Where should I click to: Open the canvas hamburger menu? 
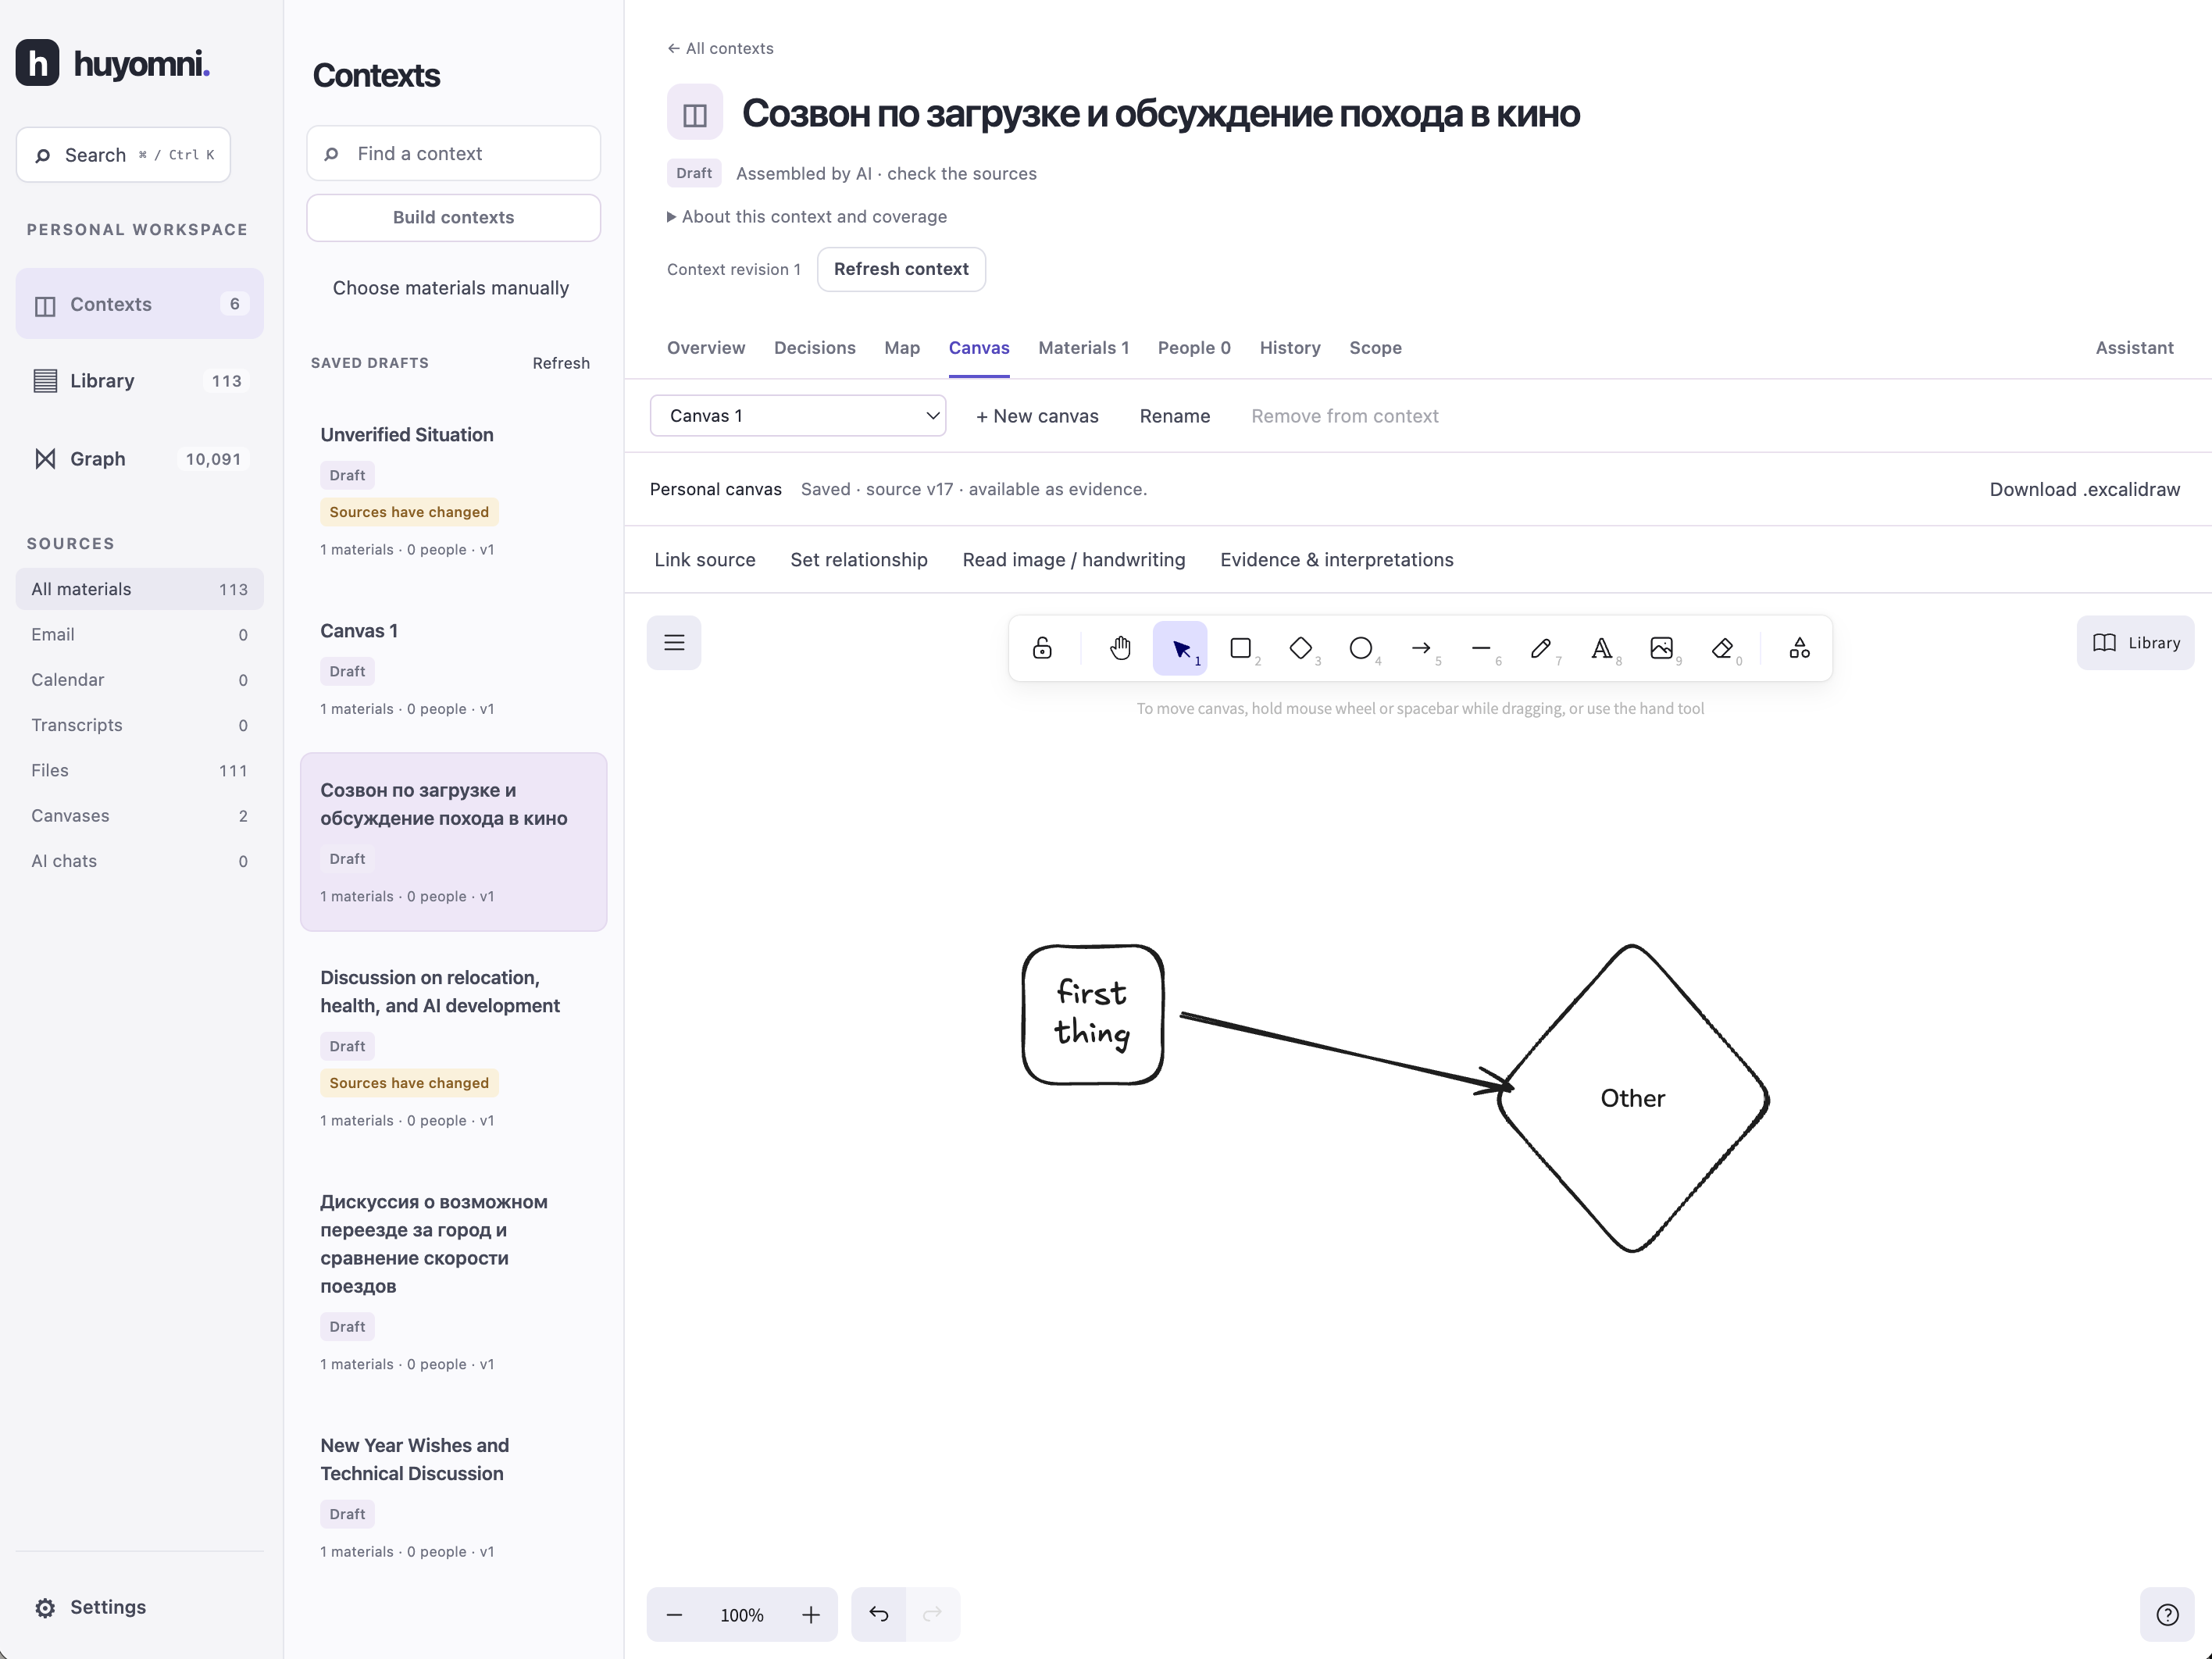[674, 643]
